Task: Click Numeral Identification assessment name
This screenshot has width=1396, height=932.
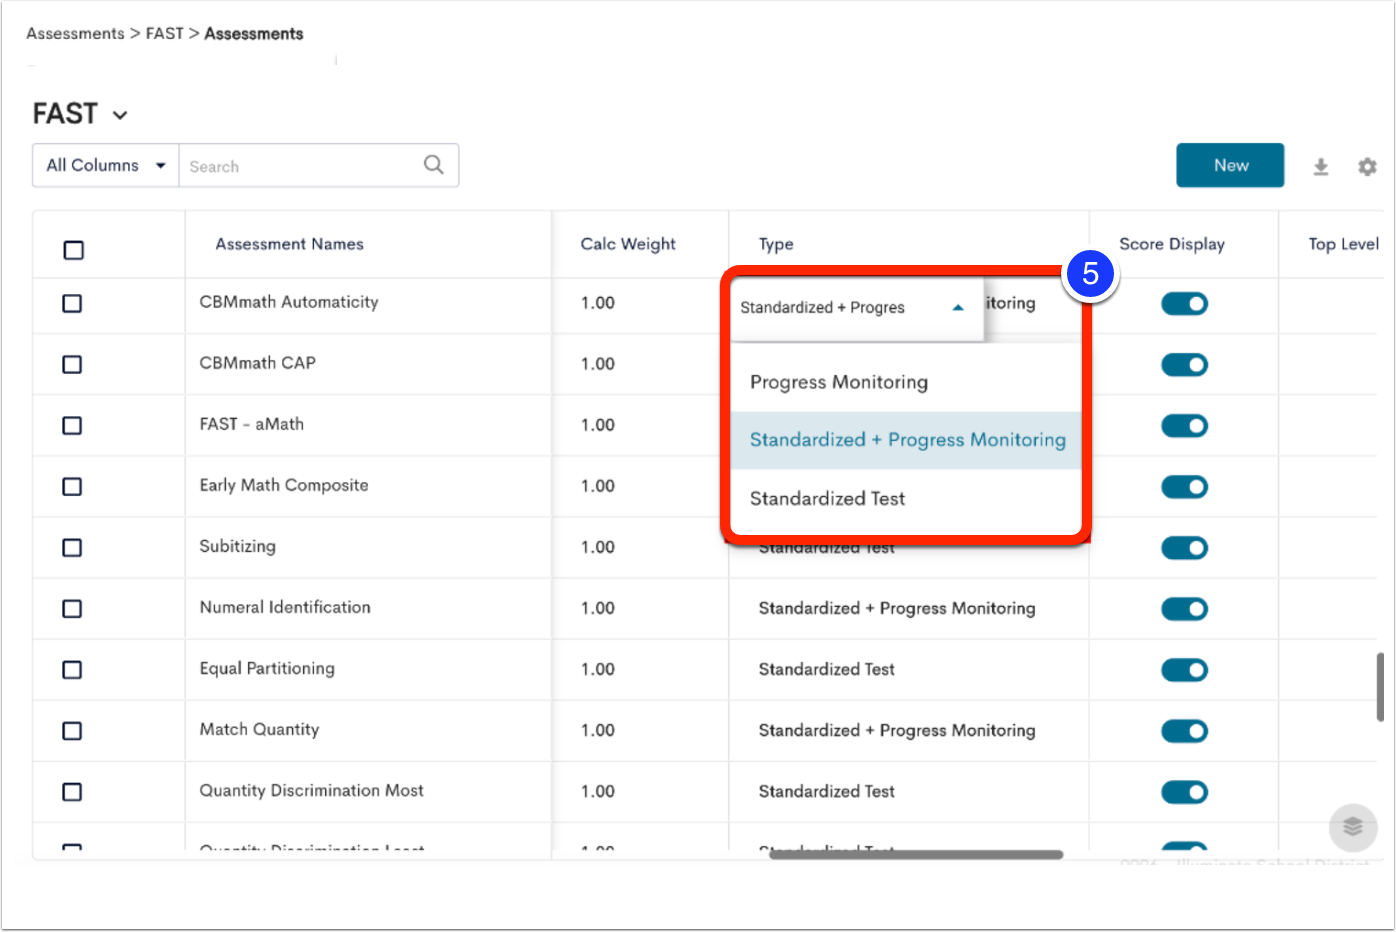Action: coord(285,607)
